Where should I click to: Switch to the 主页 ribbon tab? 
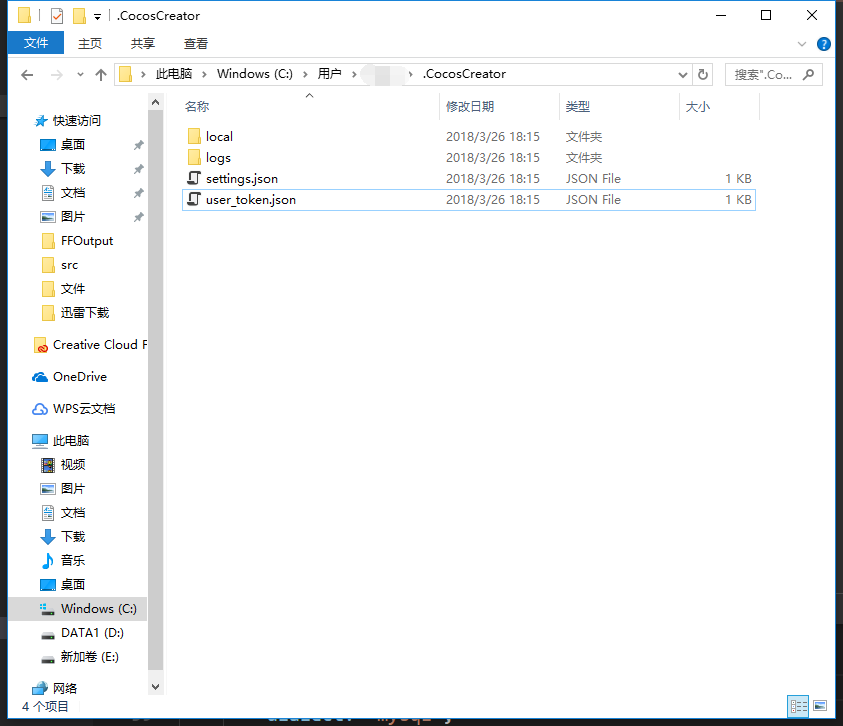point(90,44)
